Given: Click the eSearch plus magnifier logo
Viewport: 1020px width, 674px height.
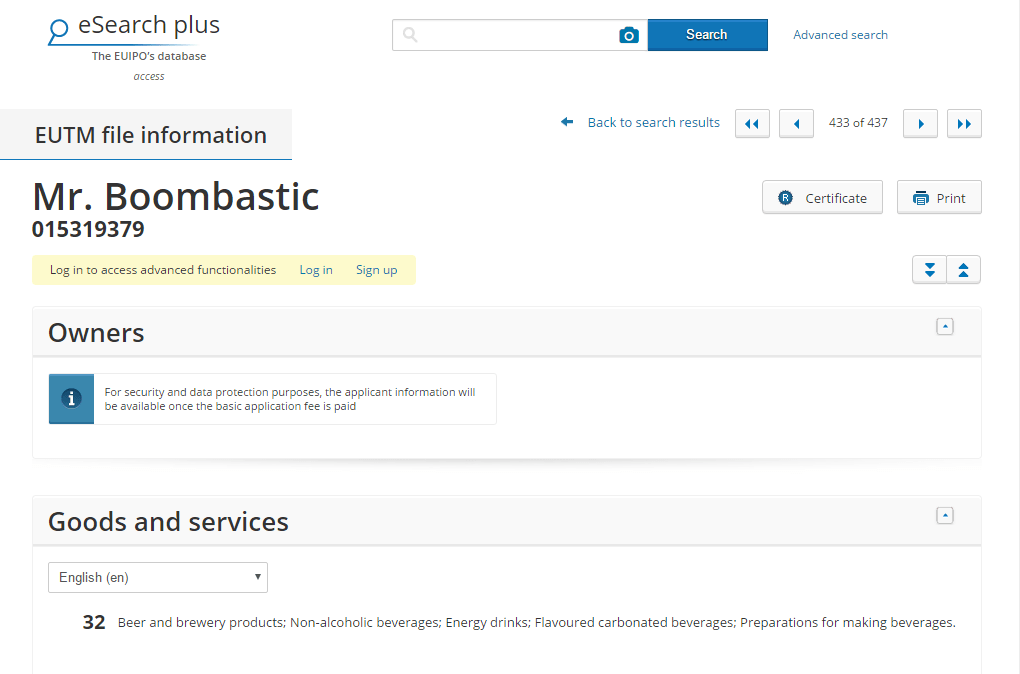Looking at the screenshot, I should coord(59,31).
